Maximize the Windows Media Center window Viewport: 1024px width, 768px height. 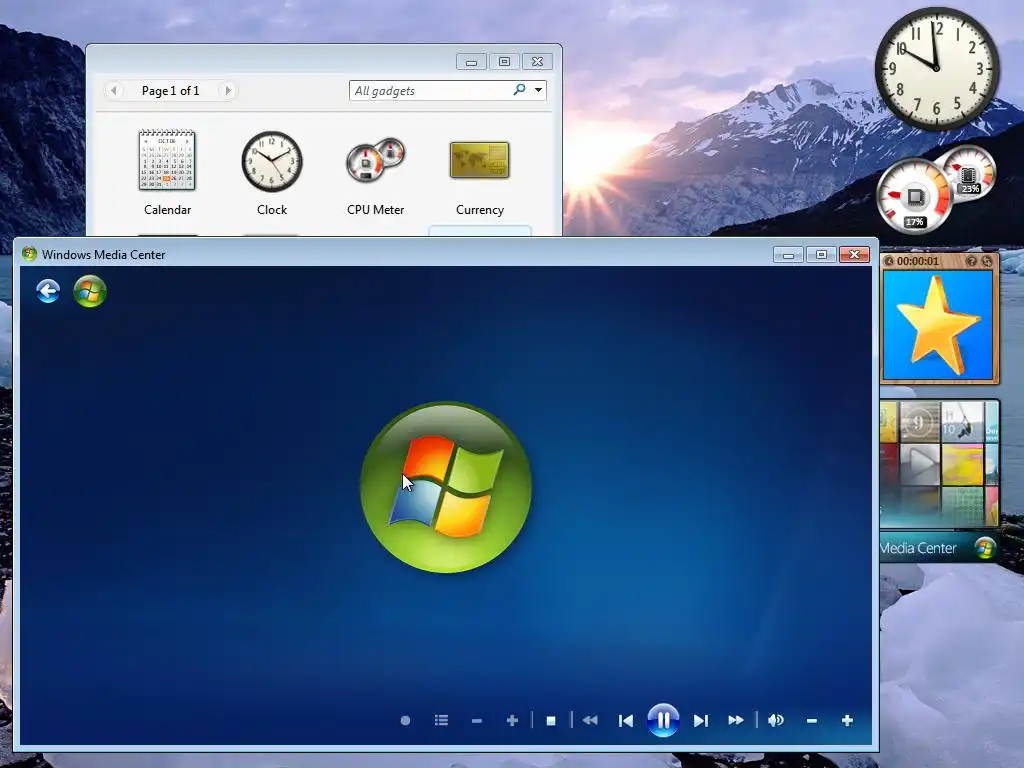[x=821, y=255]
